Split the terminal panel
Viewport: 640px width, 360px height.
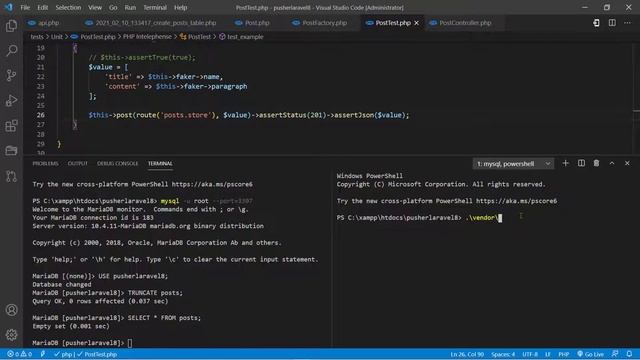point(581,163)
